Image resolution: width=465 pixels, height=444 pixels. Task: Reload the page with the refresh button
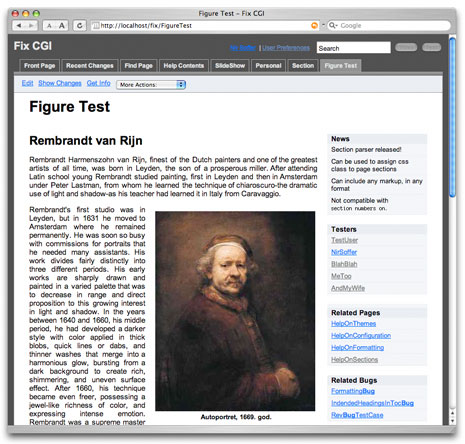(x=80, y=25)
